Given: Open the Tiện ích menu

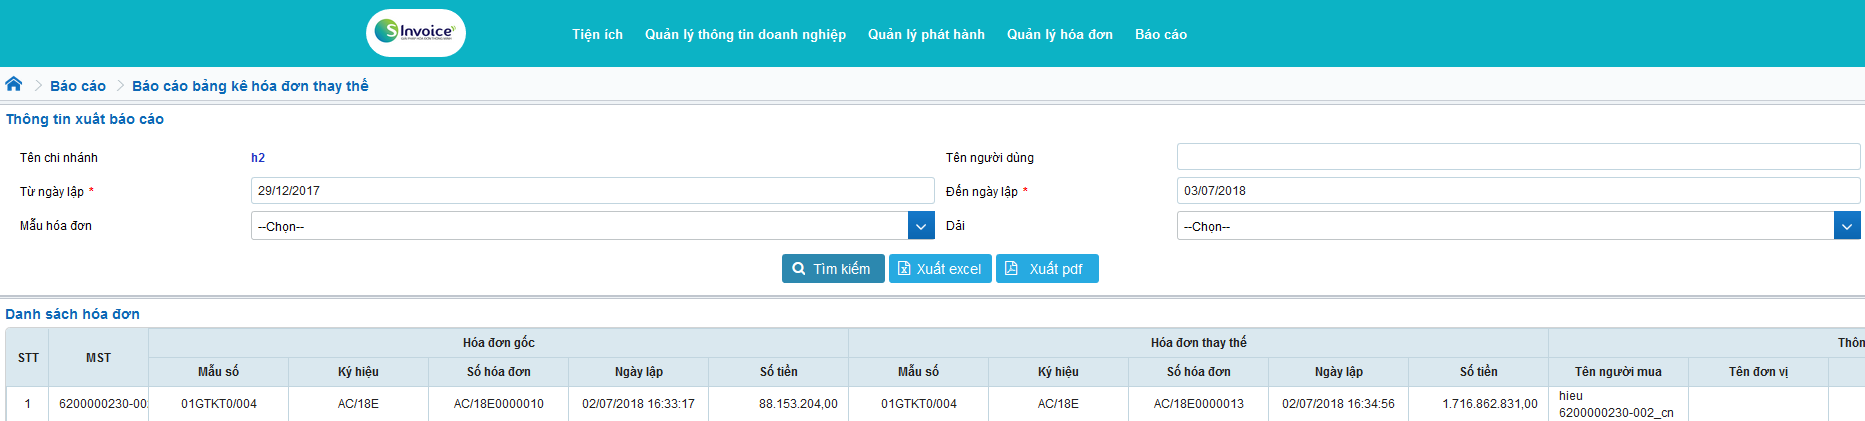Looking at the screenshot, I should [597, 34].
